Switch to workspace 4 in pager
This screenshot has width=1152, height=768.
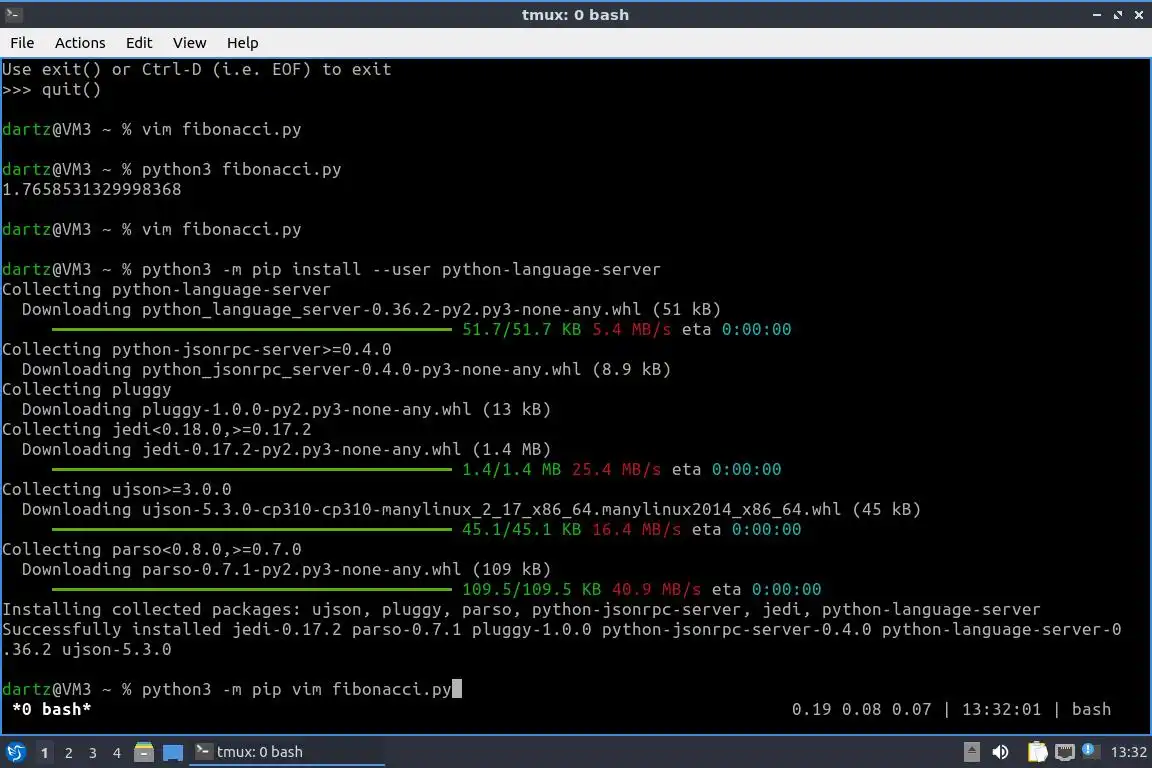coord(117,753)
